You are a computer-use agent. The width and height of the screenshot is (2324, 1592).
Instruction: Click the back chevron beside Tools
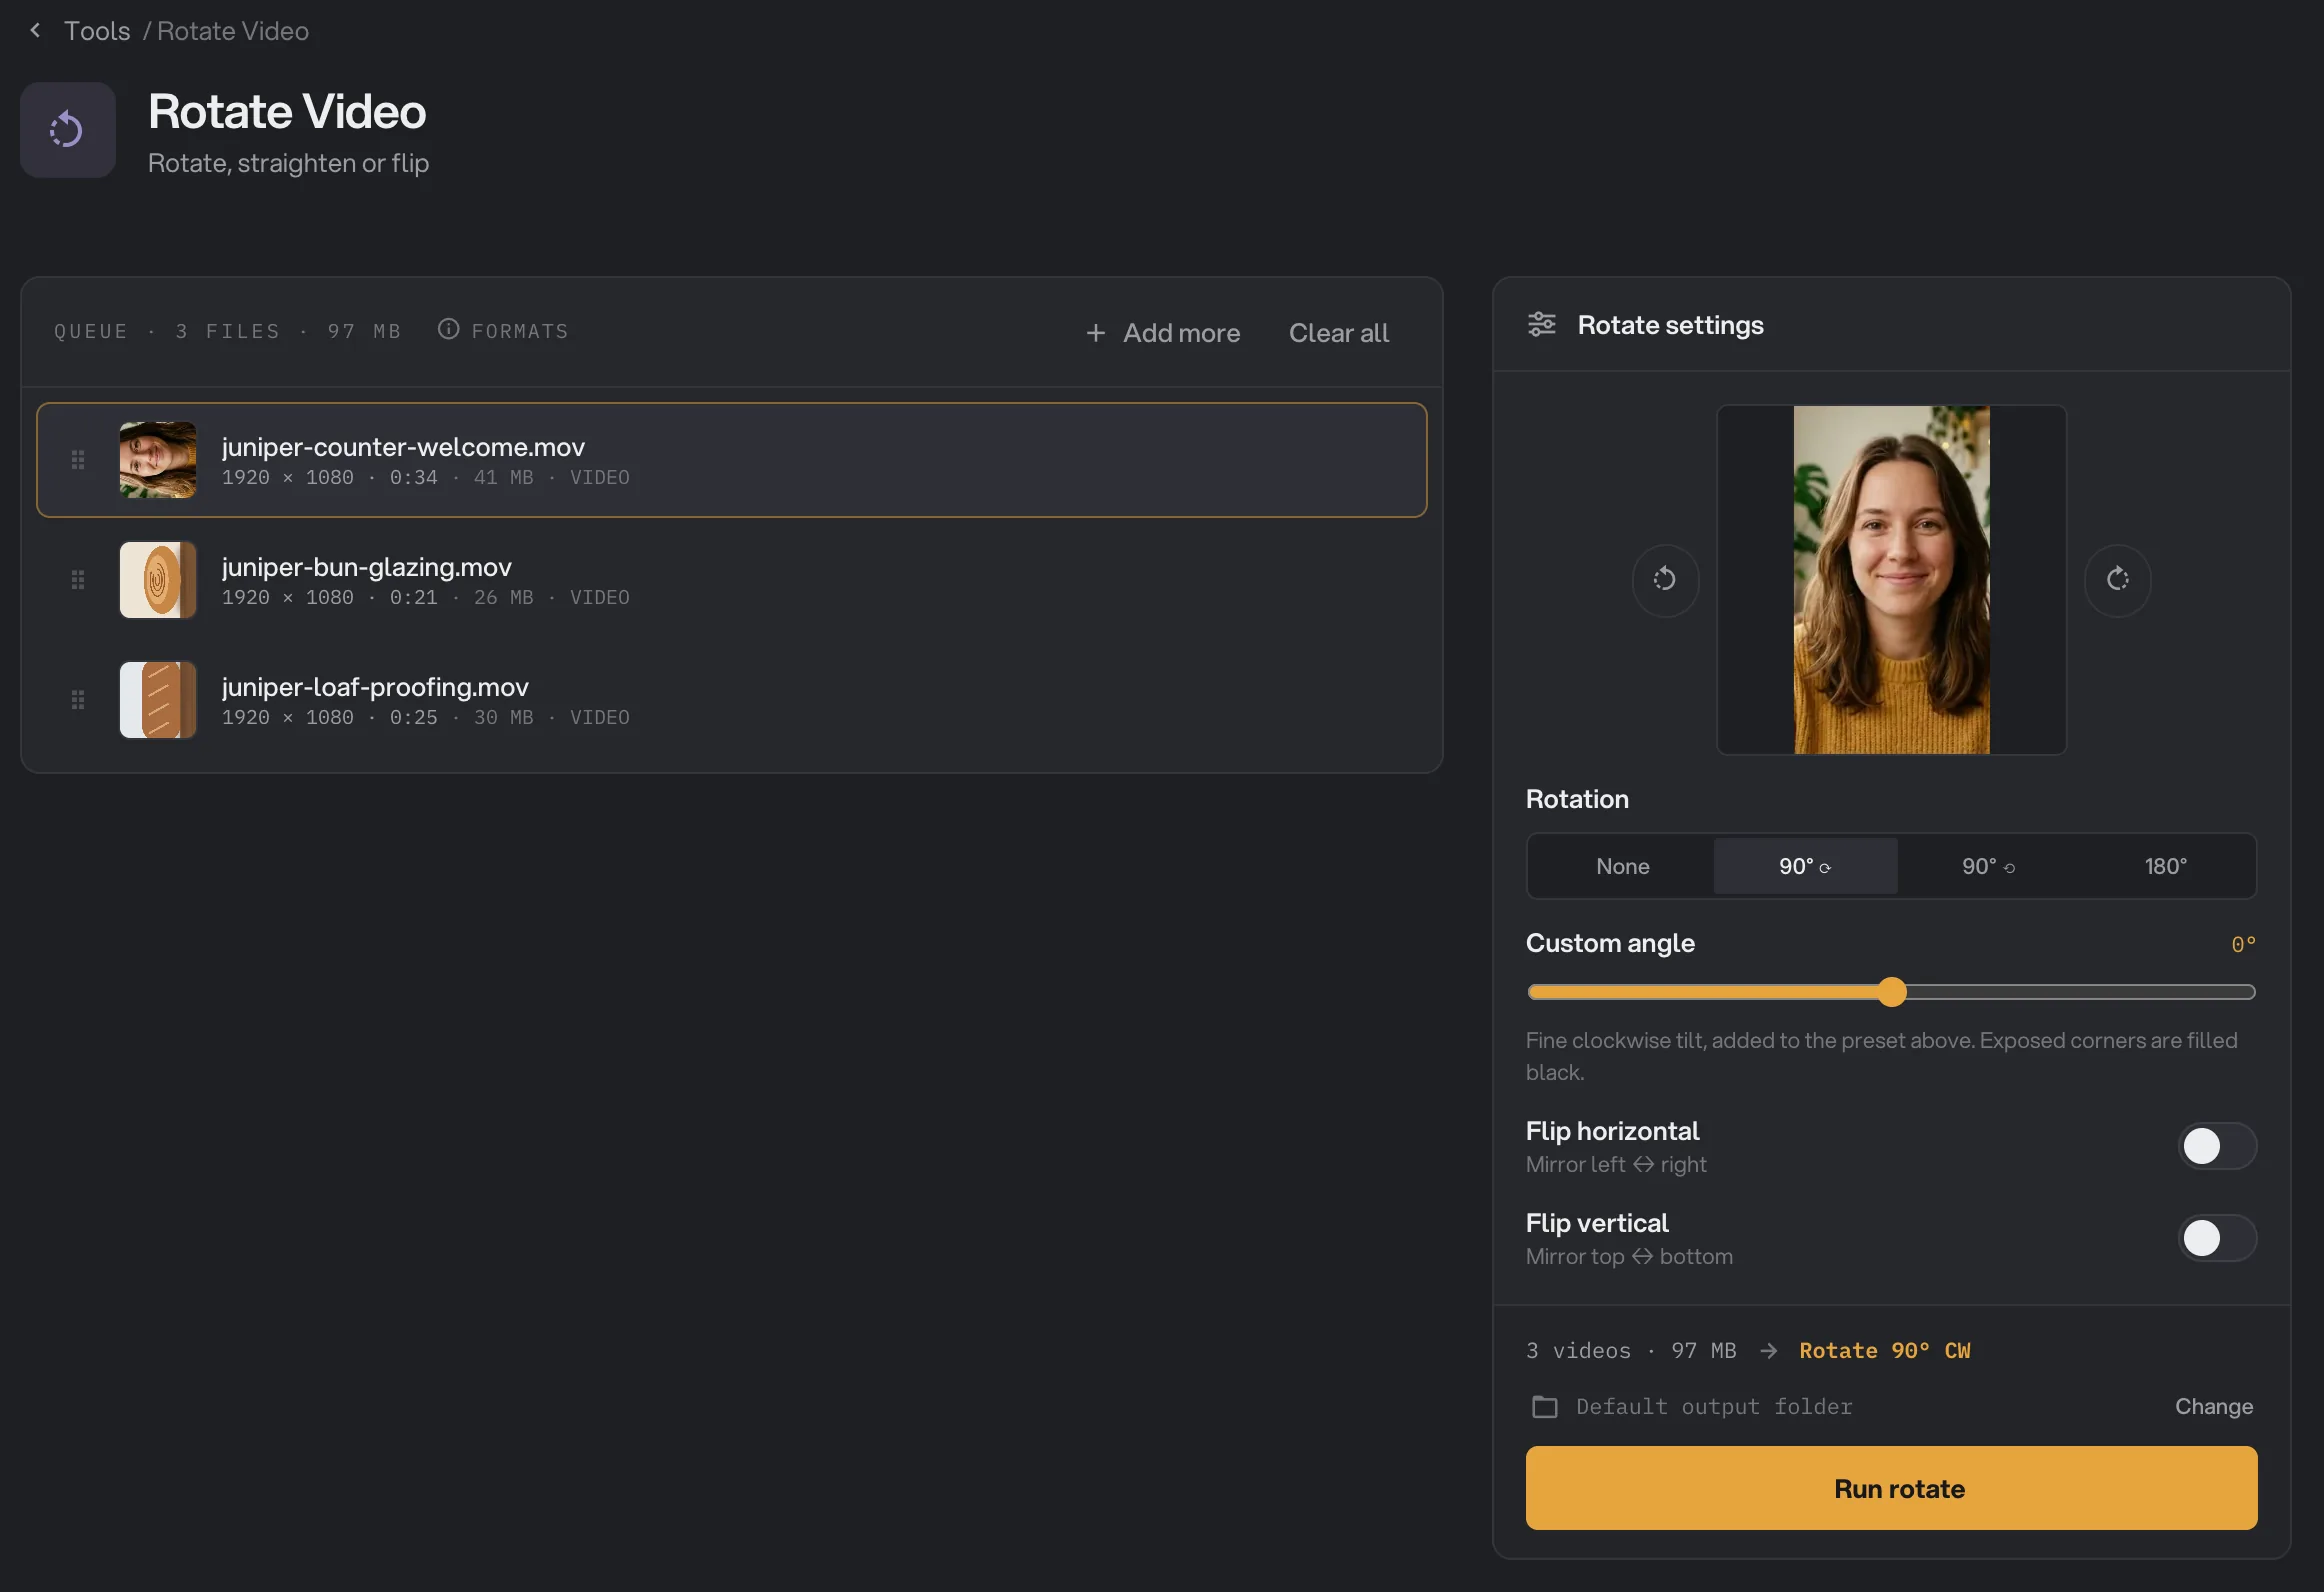(x=36, y=31)
